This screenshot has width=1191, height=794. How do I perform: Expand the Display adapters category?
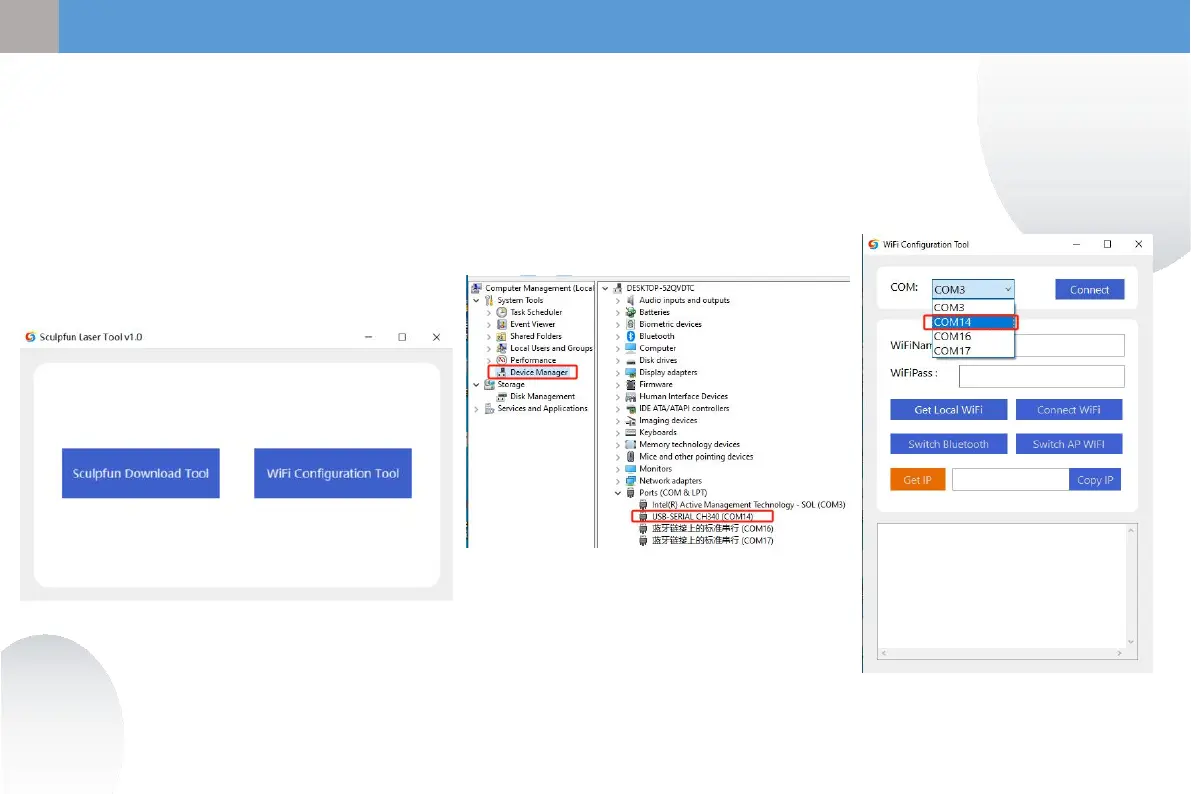[618, 372]
